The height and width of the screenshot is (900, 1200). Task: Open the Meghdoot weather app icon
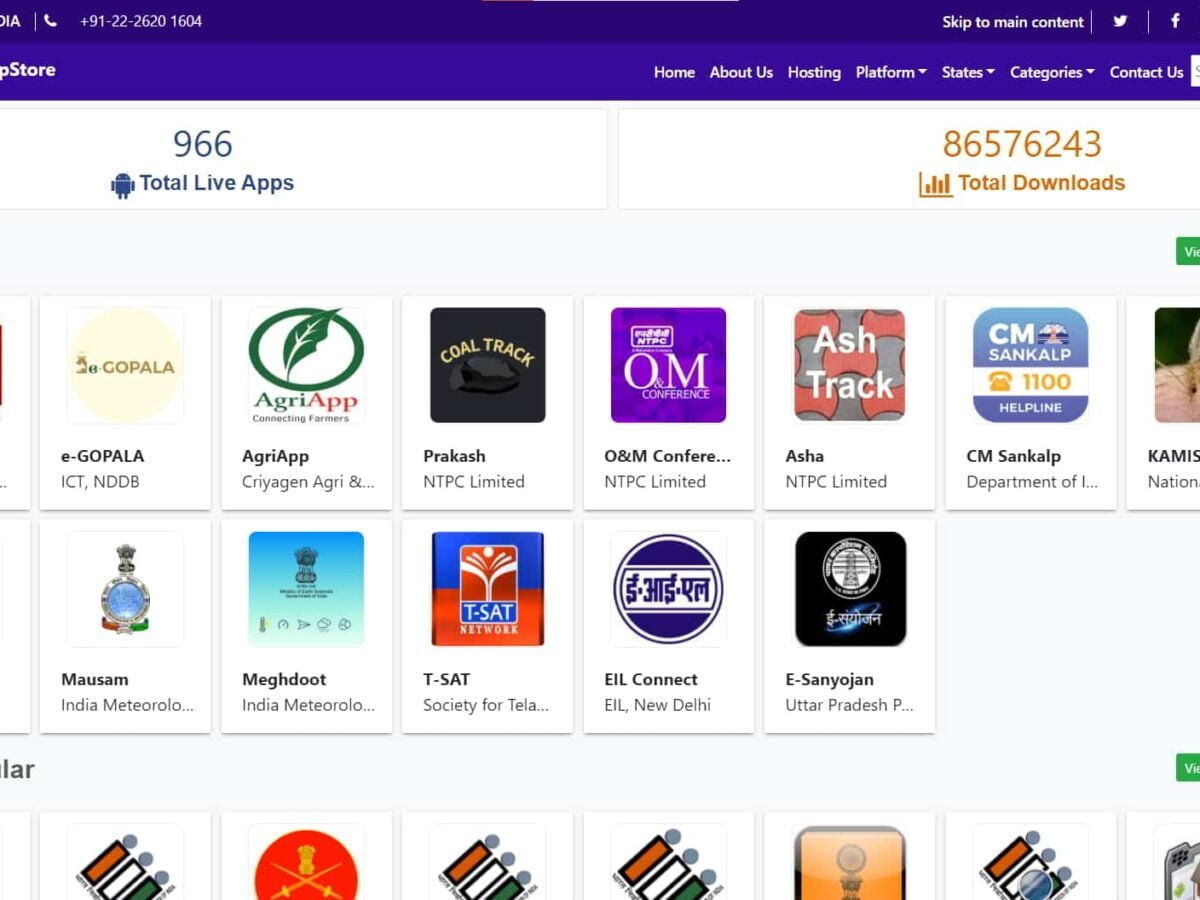coord(306,589)
